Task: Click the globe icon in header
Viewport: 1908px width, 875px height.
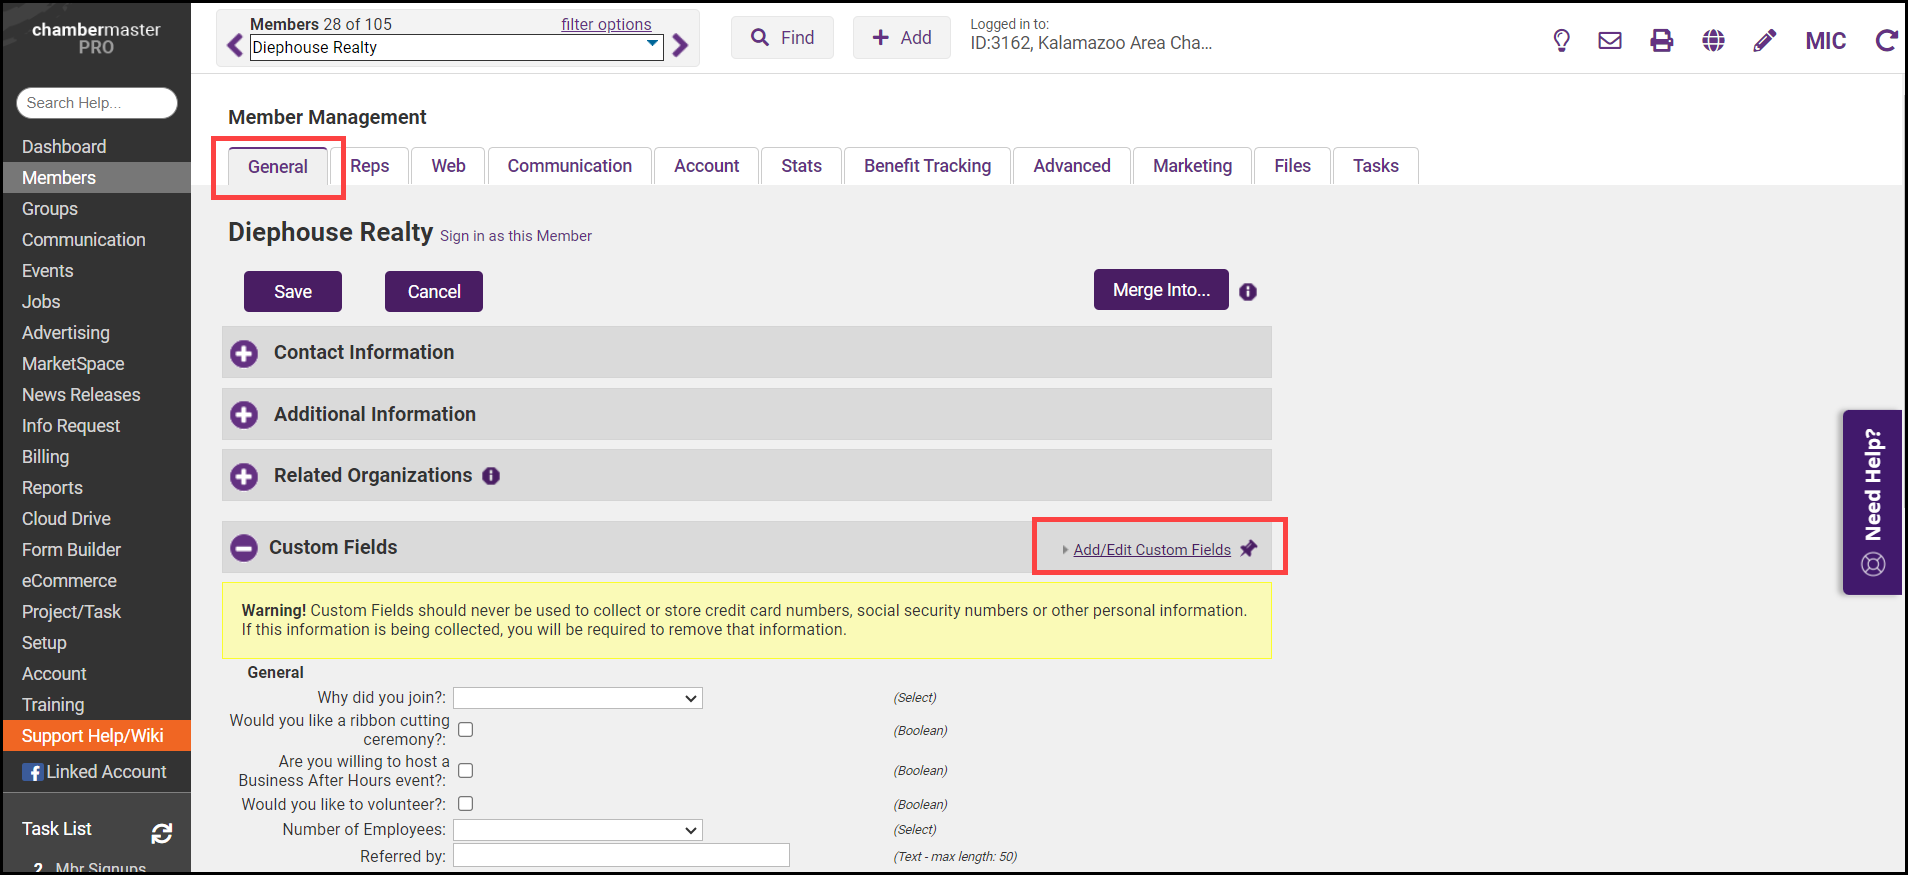Action: [x=1713, y=40]
